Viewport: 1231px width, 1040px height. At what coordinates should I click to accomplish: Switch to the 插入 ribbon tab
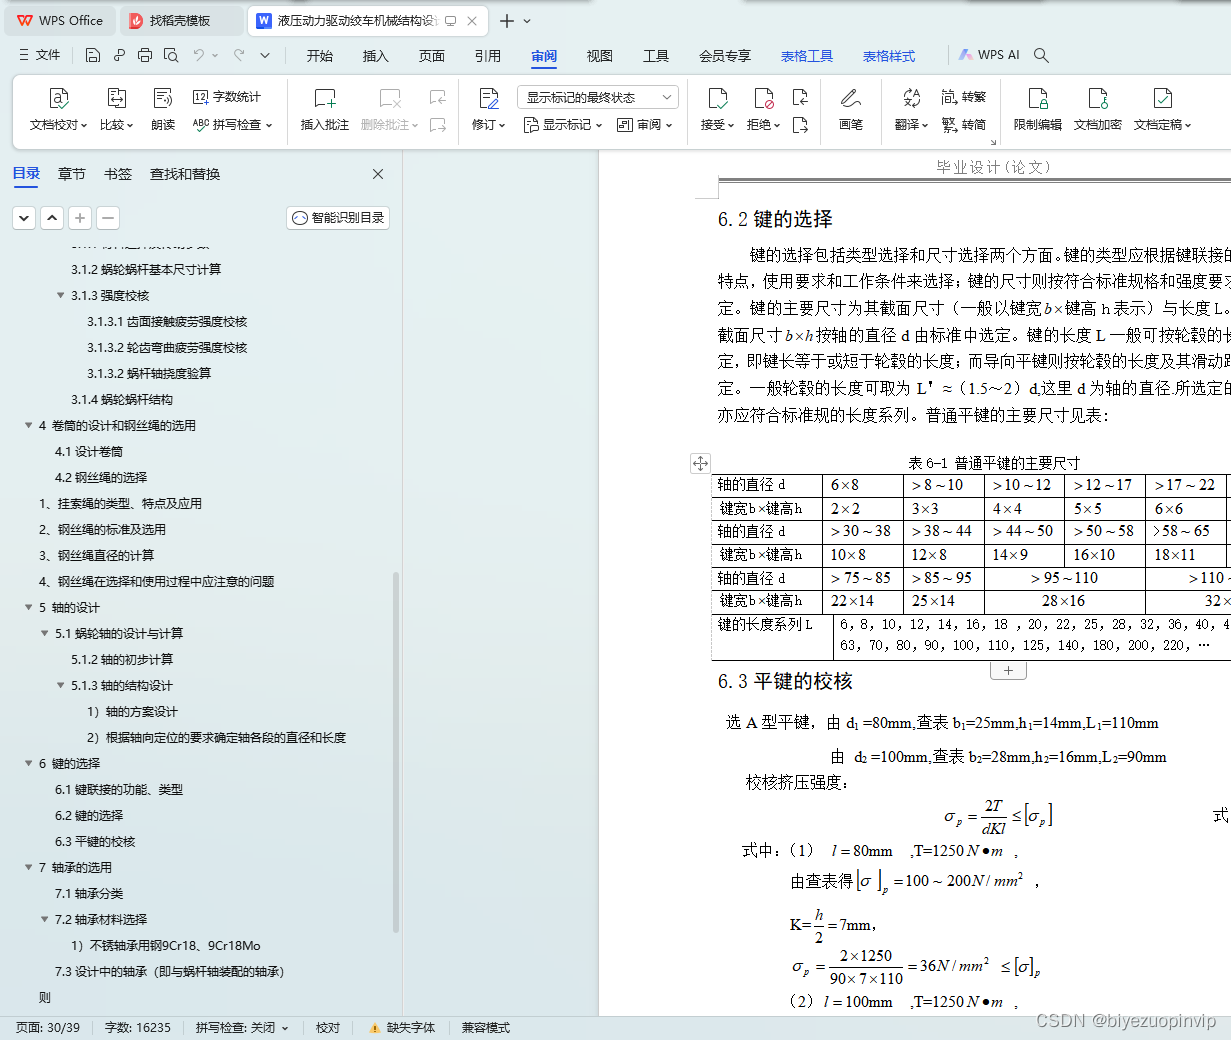[x=376, y=56]
